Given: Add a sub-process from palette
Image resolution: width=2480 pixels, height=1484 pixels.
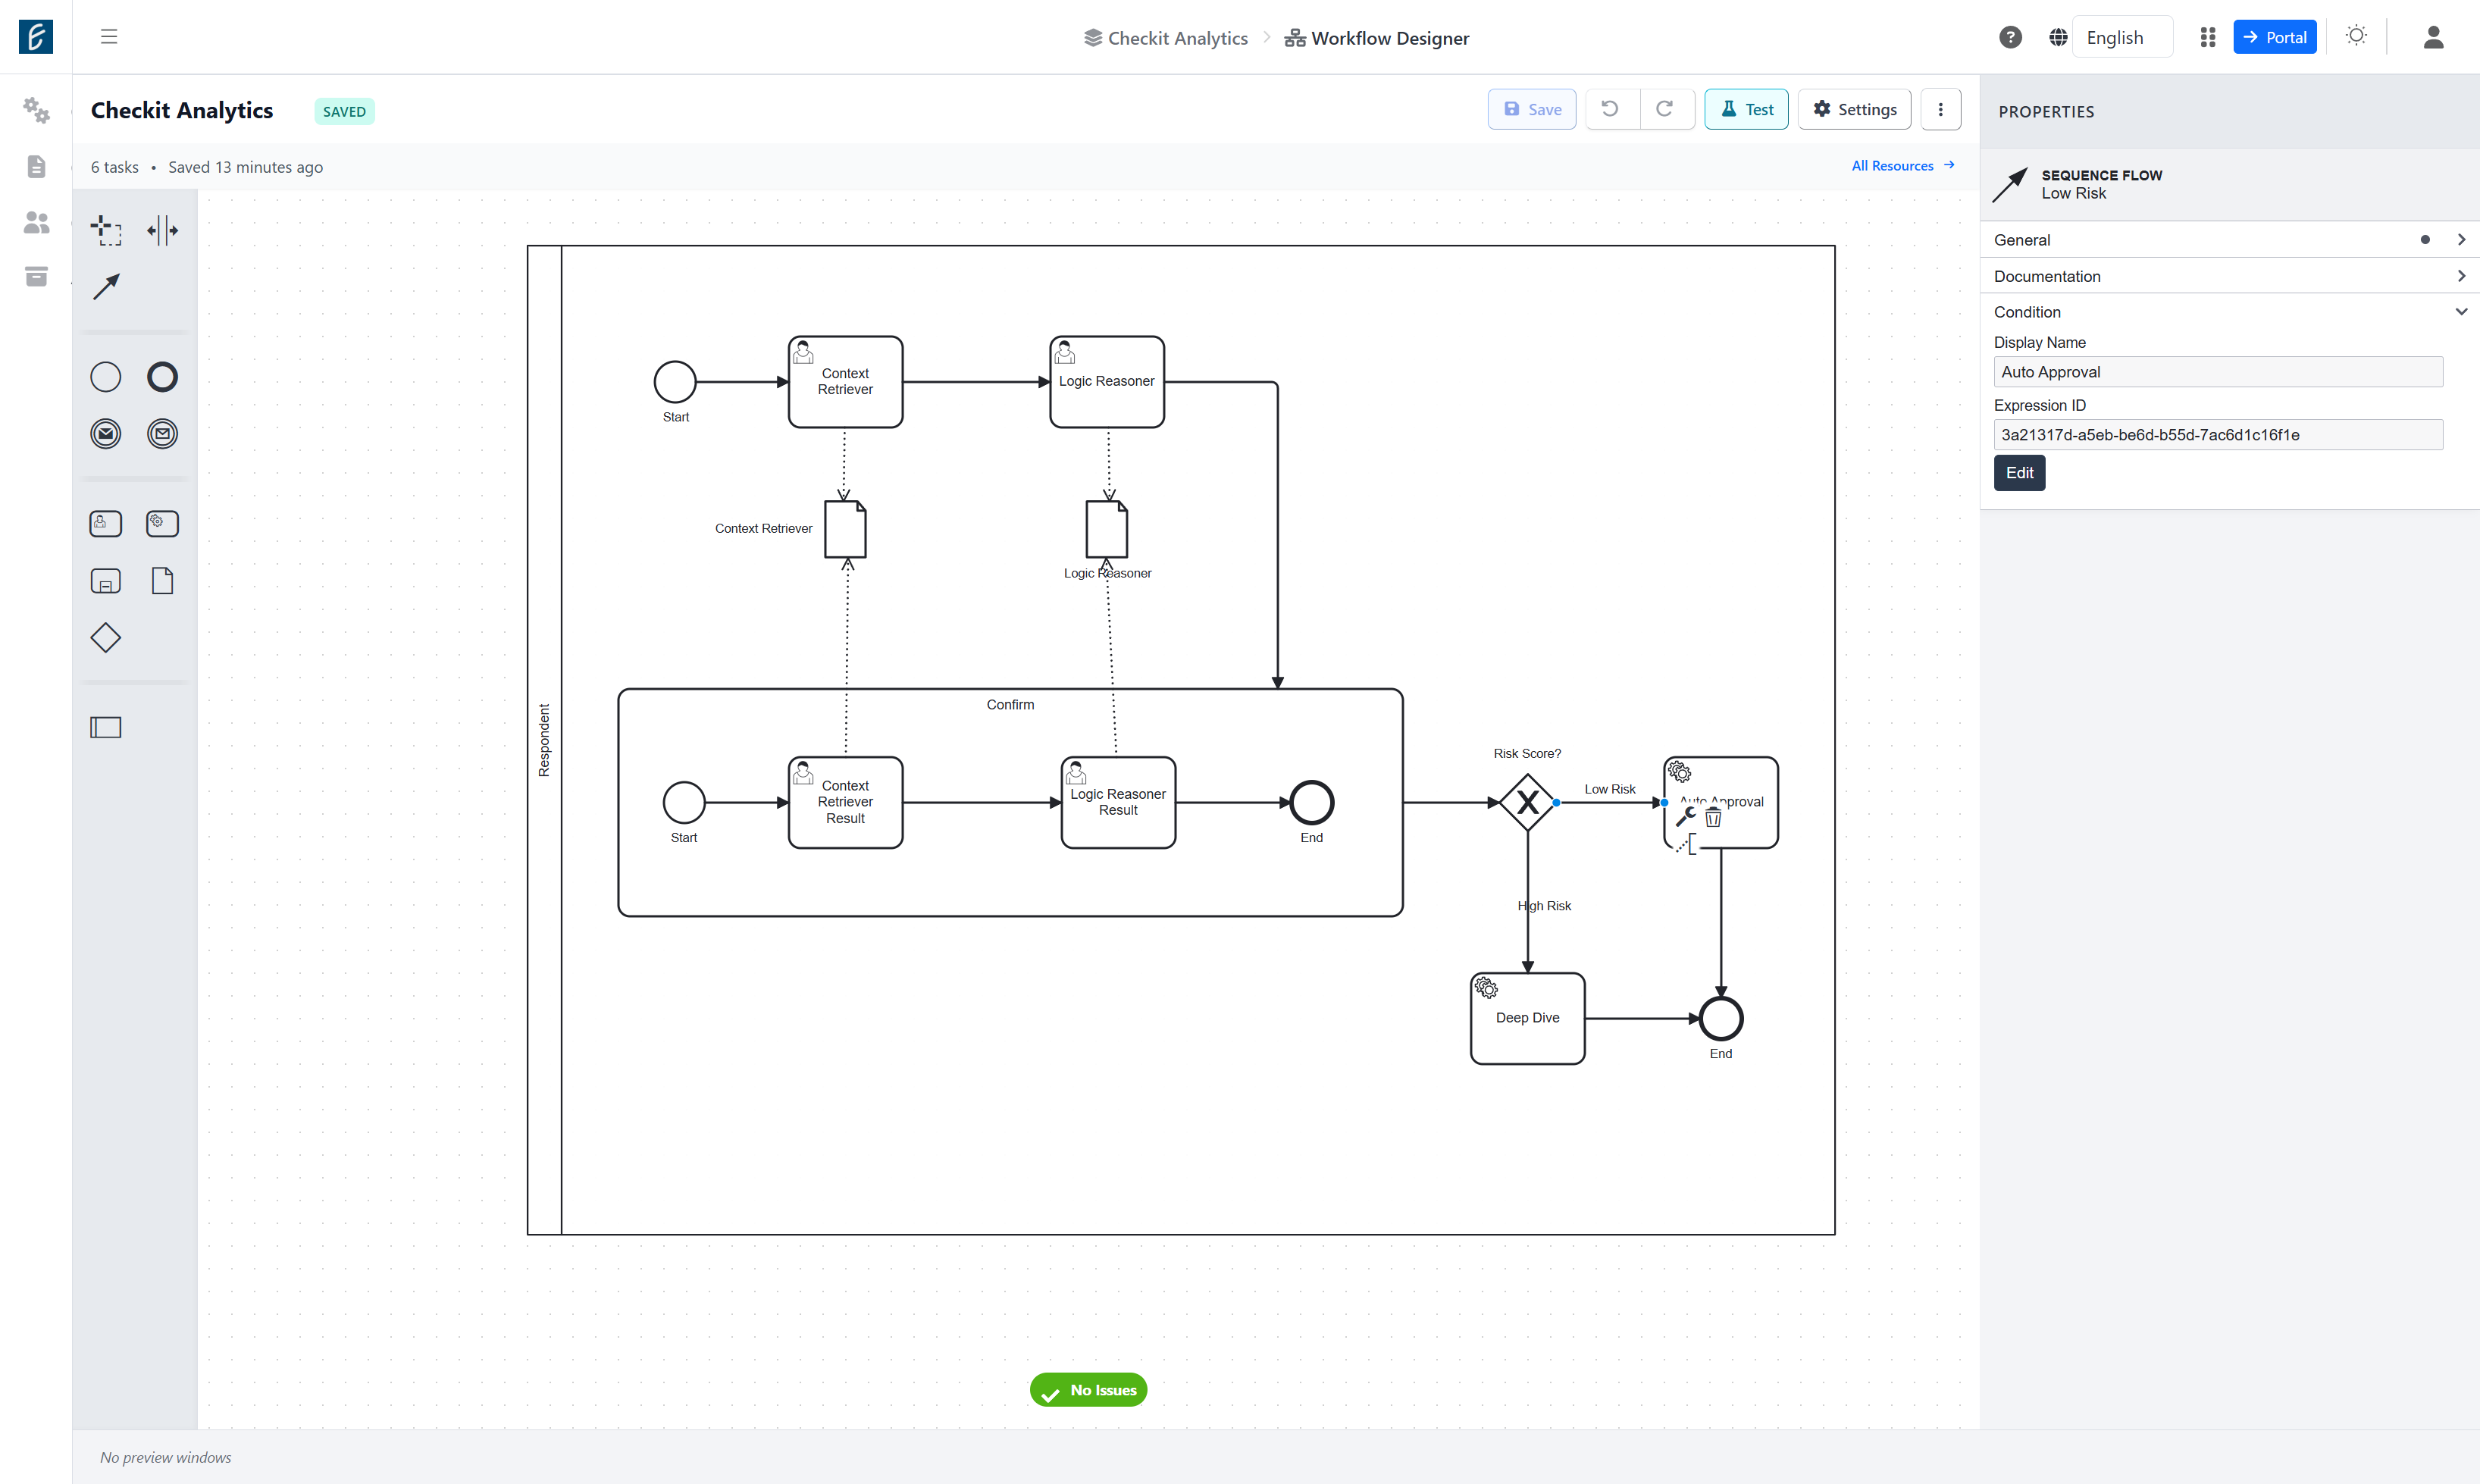Looking at the screenshot, I should (x=106, y=581).
